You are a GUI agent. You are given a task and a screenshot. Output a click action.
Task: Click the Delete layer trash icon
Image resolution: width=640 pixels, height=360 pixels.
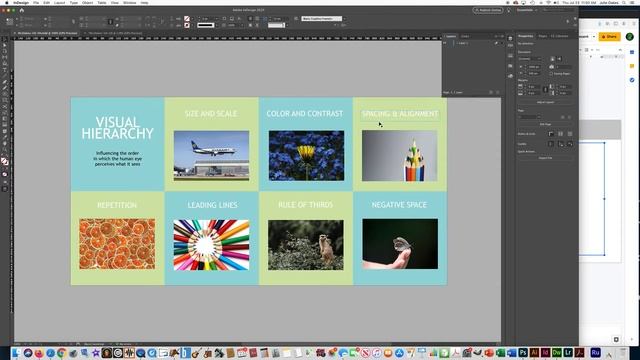[x=498, y=93]
